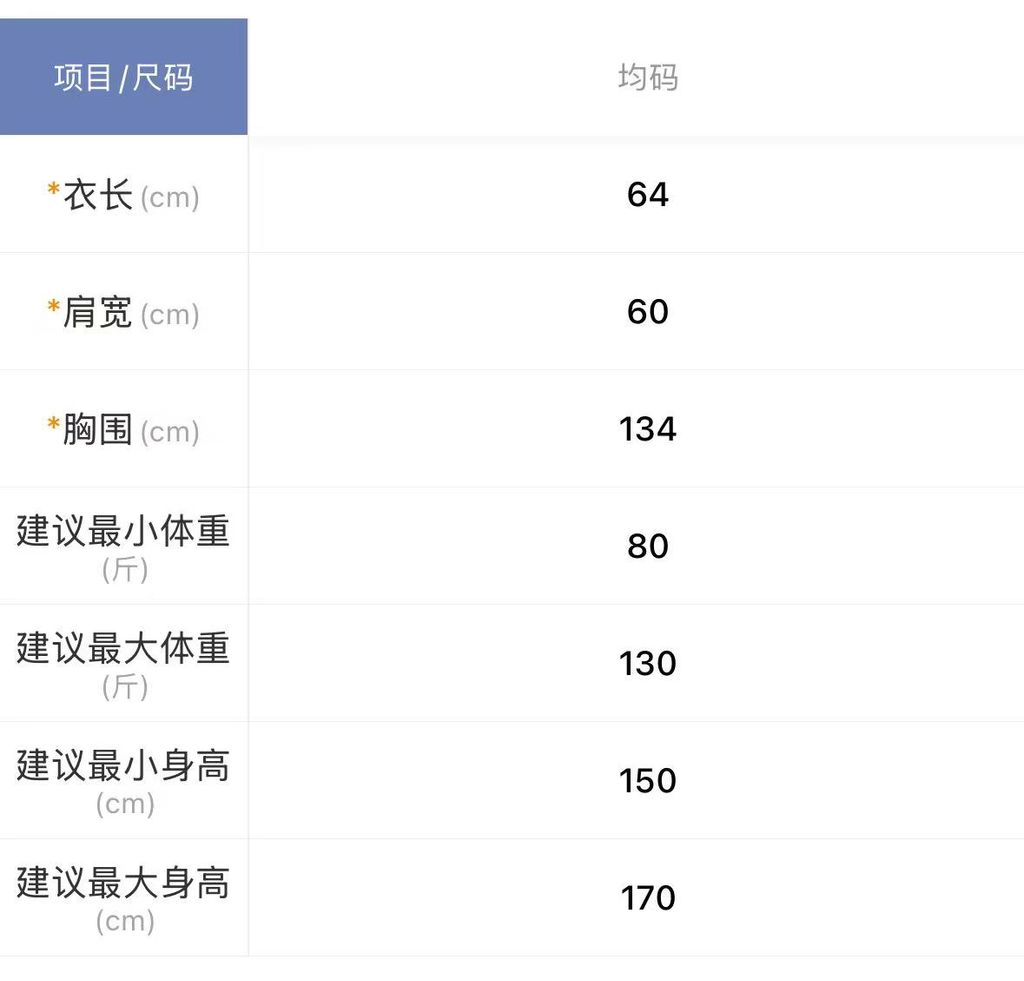
Task: Select the 衣长 value 64
Action: (647, 194)
